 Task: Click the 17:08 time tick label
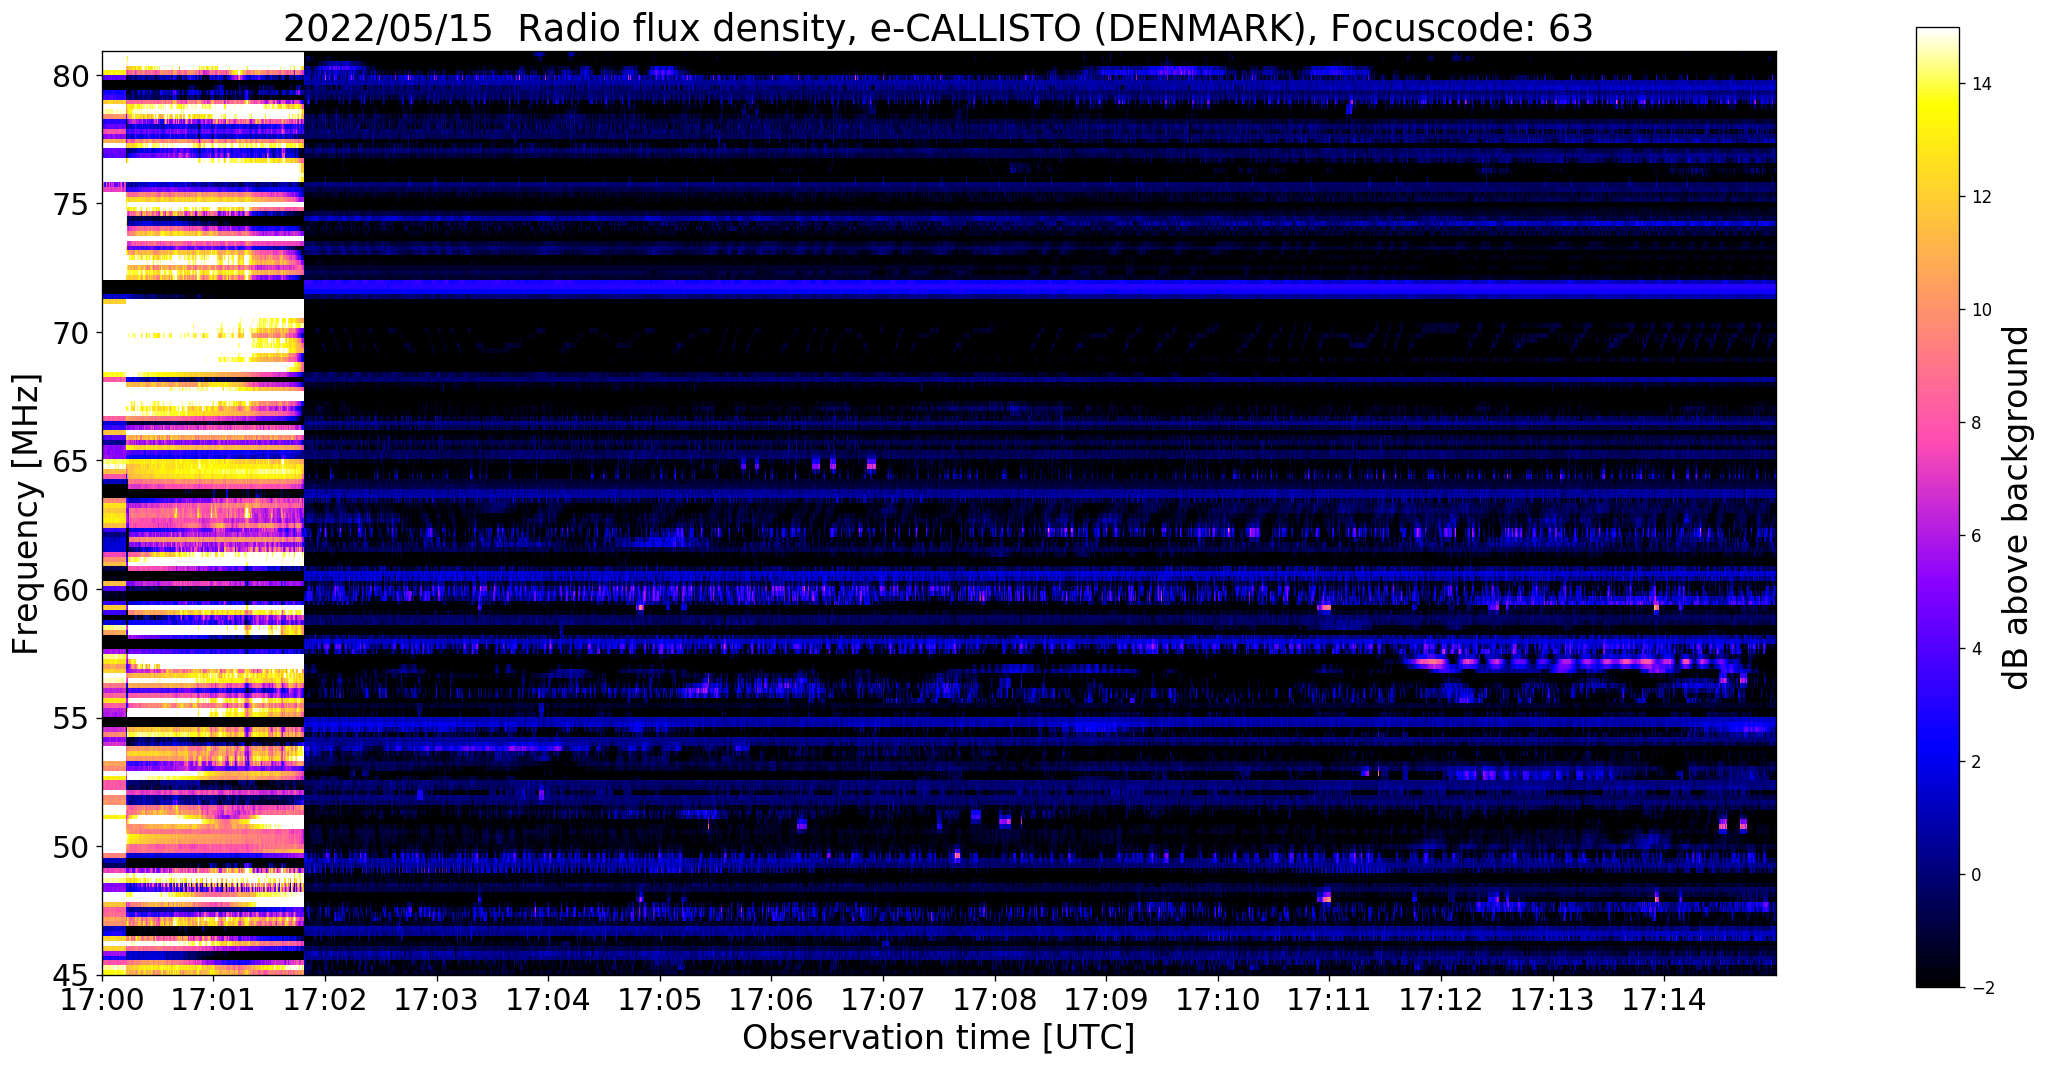click(x=995, y=1001)
